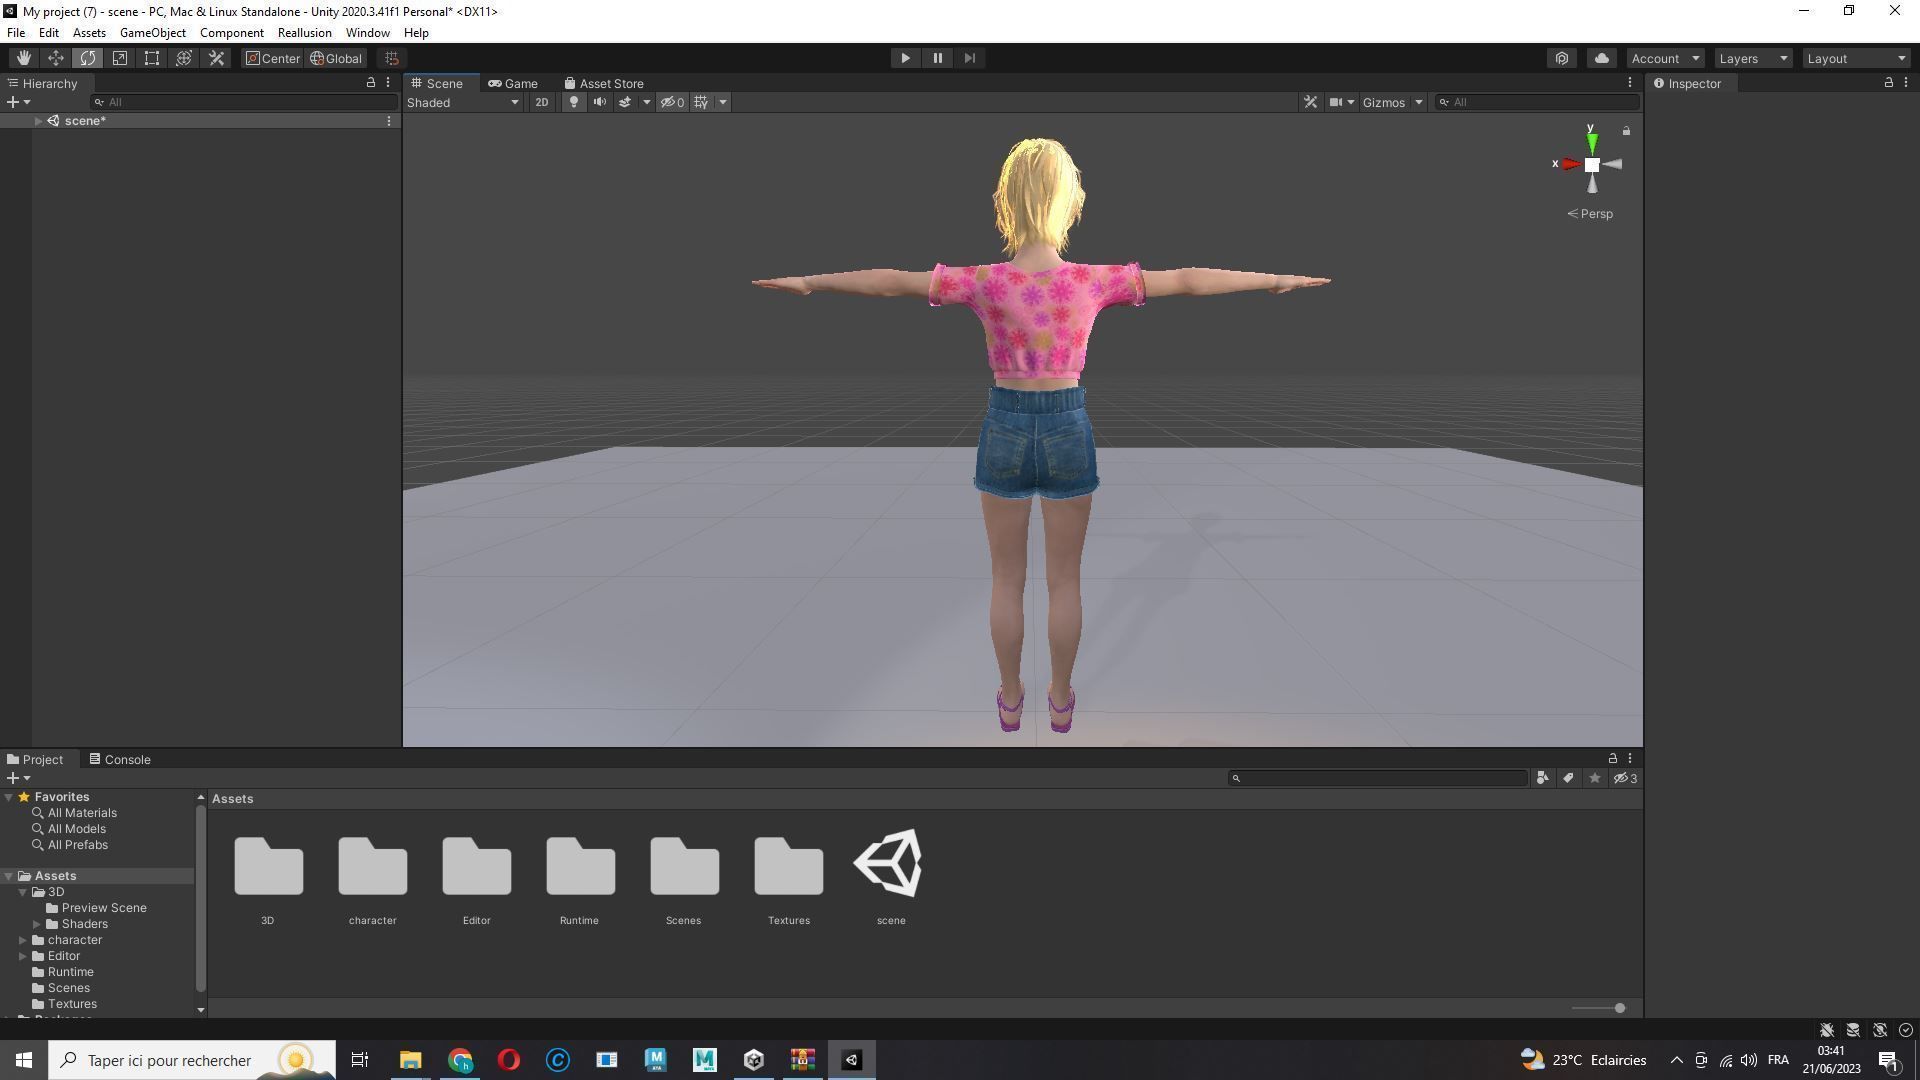Lock the Hierarchy panel
1920x1080 pixels.
click(371, 83)
